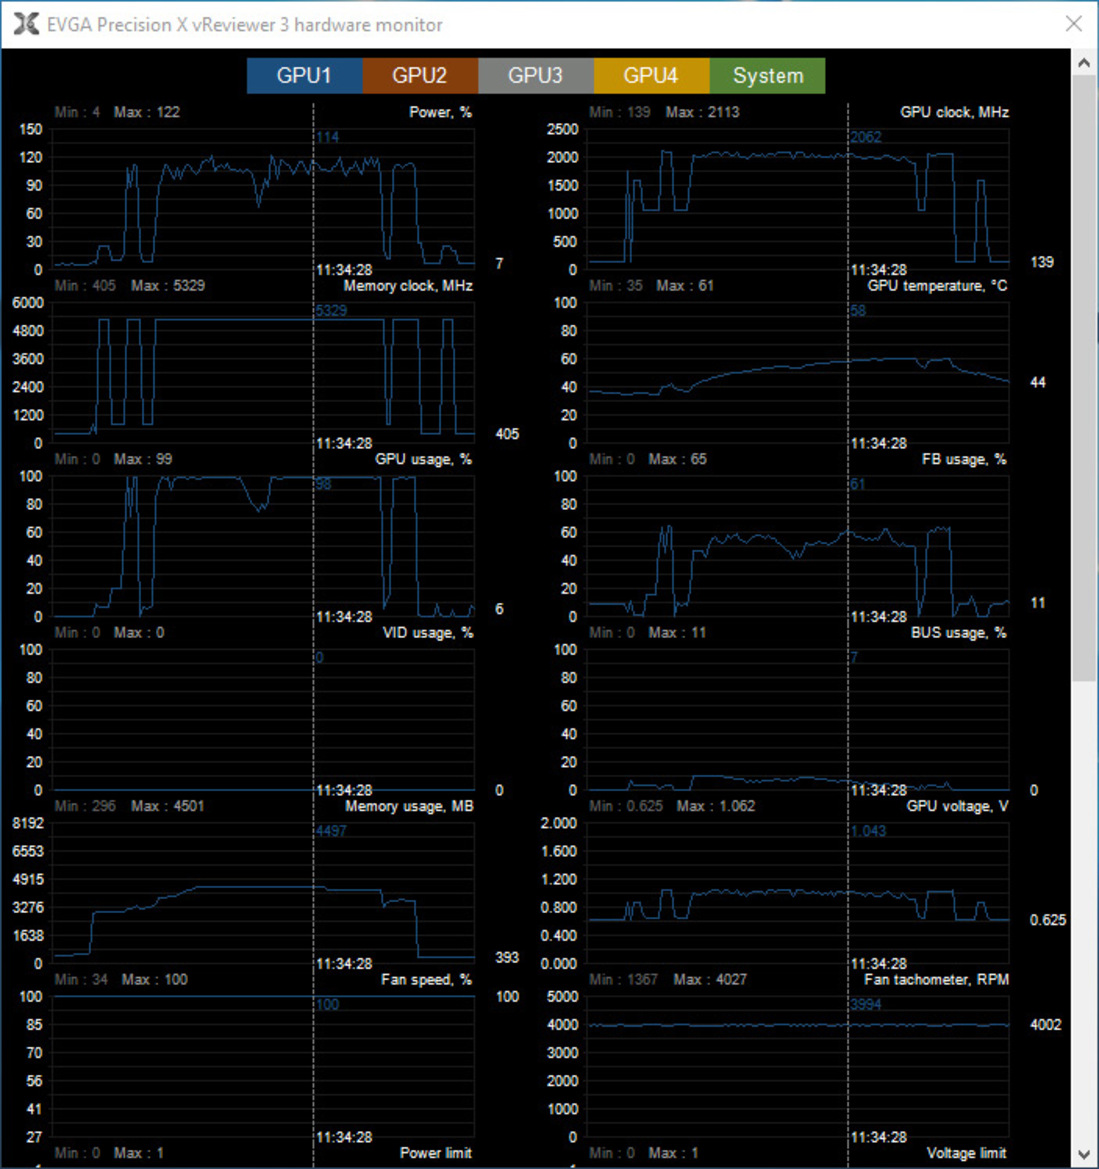Screen dimensions: 1099x1169
Task: Click the window title text
Action: click(x=245, y=25)
